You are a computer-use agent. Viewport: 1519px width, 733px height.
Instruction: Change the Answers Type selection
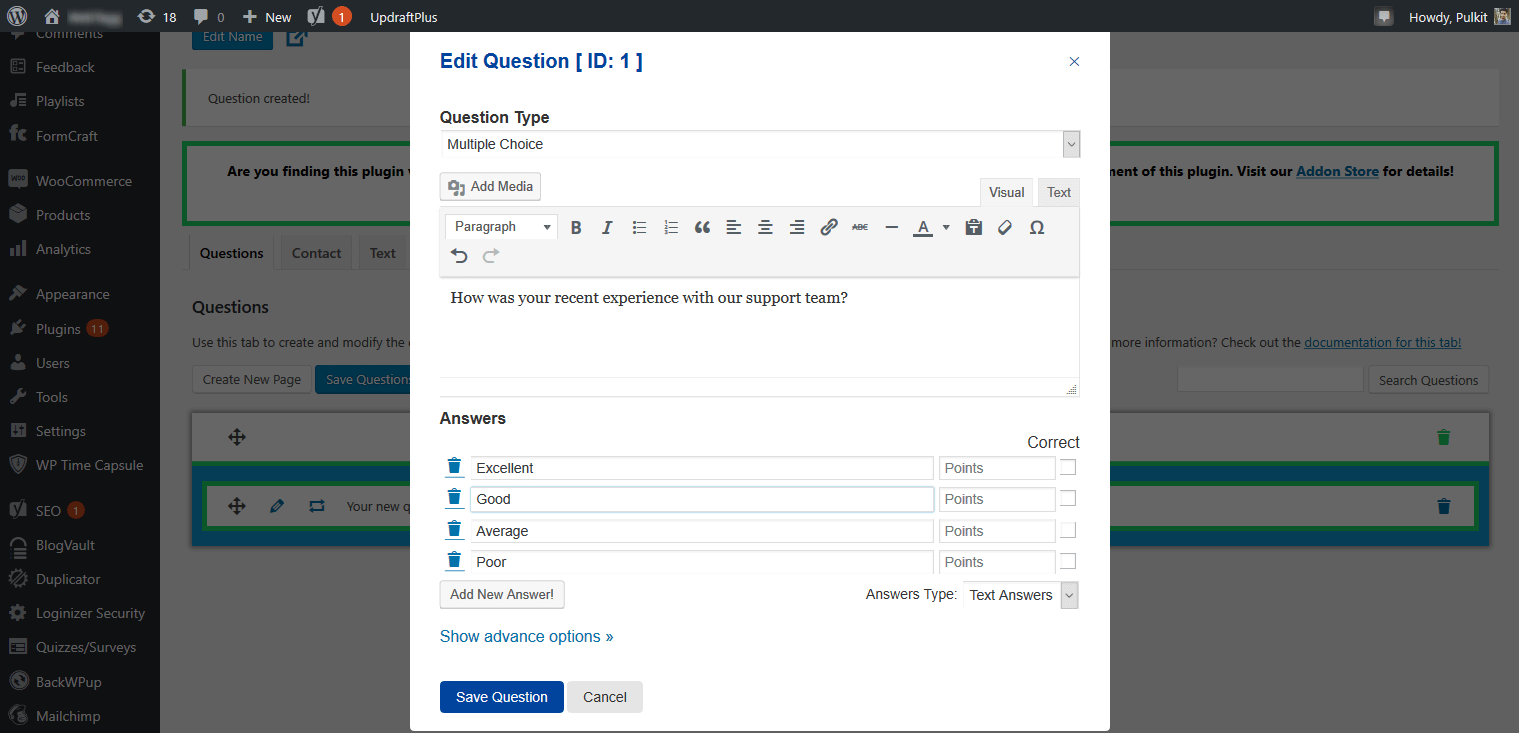click(x=1068, y=594)
